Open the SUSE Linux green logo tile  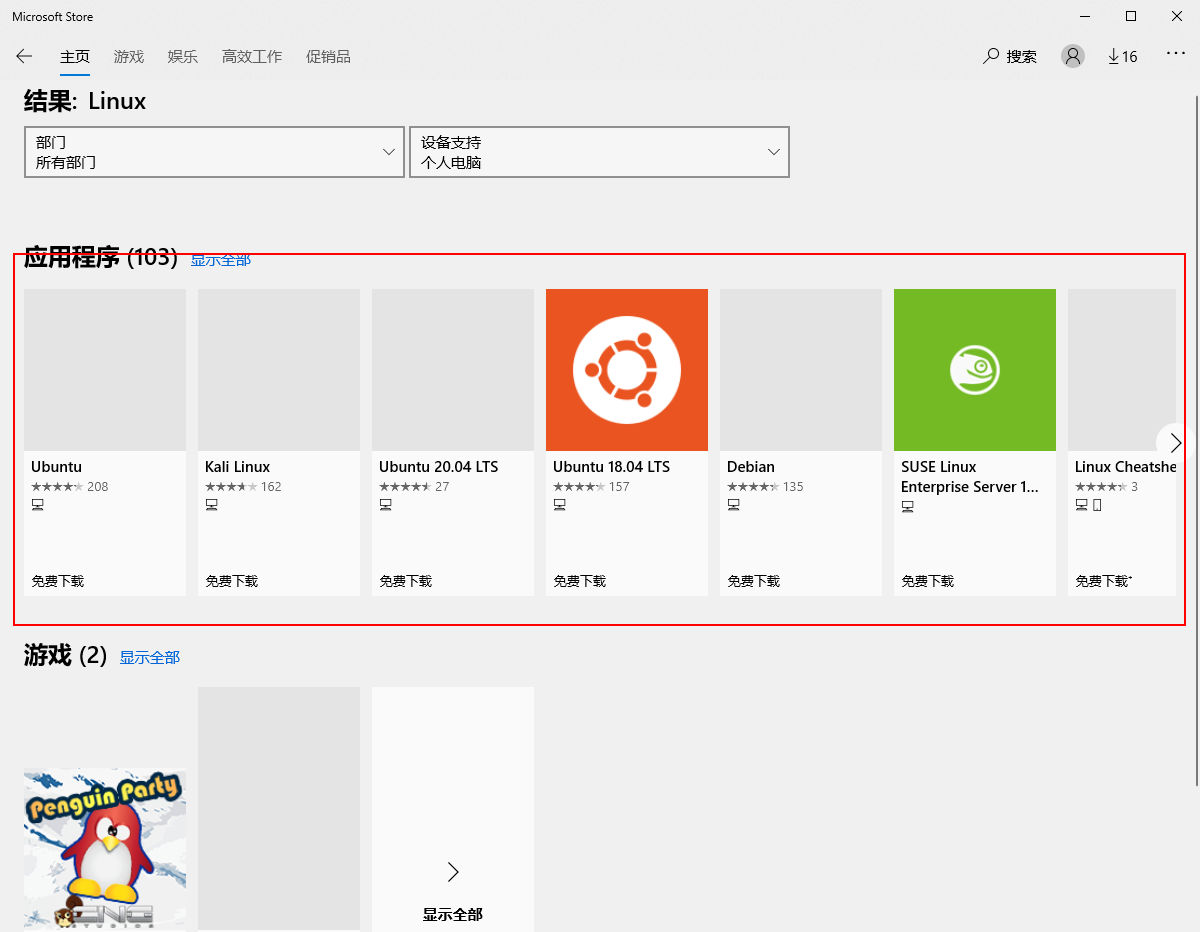[975, 370]
